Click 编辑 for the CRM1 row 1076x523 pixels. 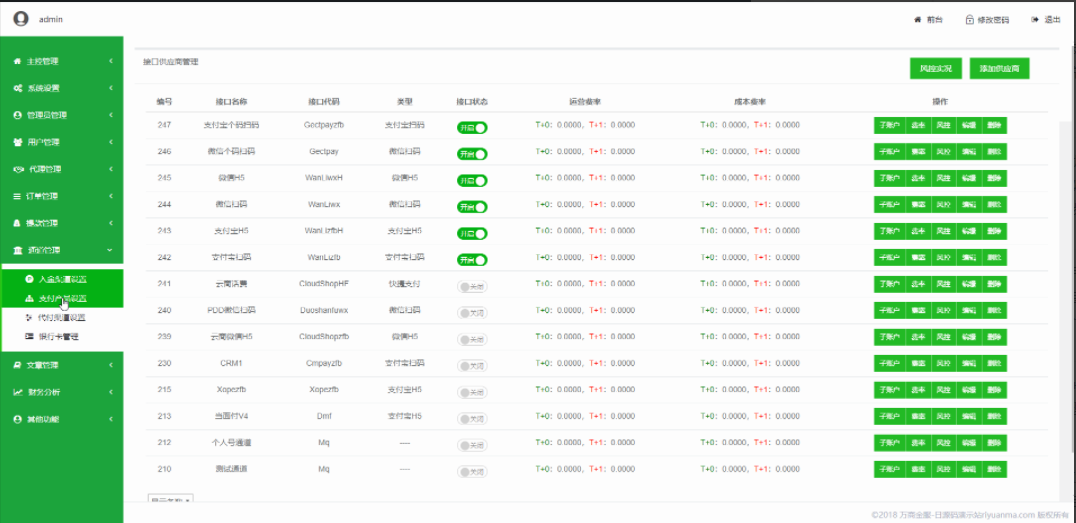(x=968, y=364)
